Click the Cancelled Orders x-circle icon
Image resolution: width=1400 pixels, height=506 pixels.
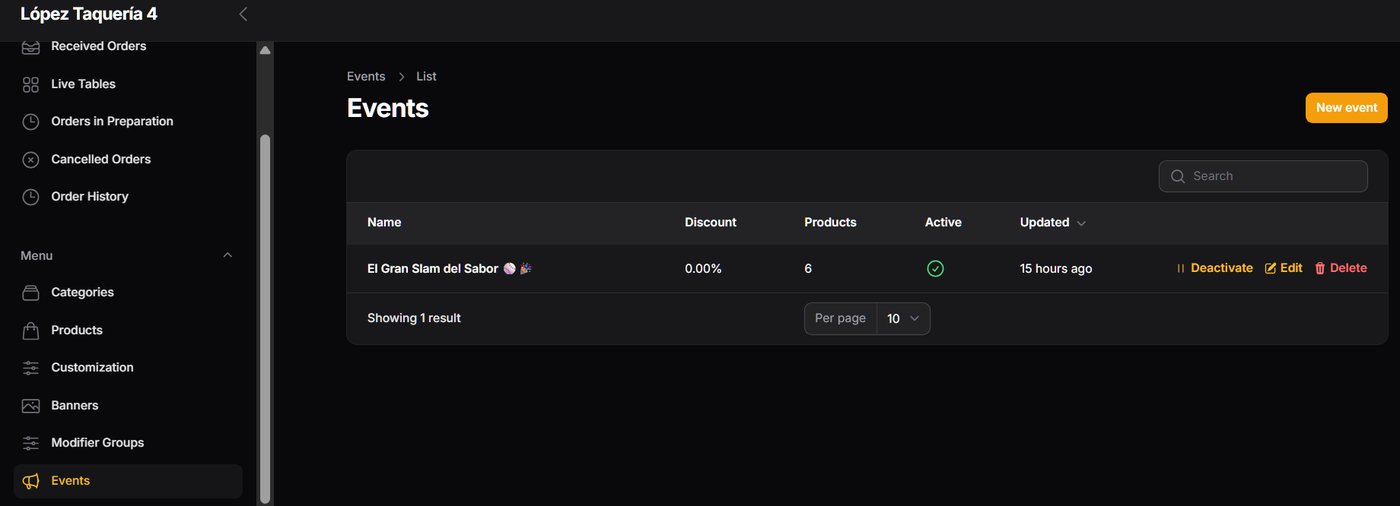coord(31,159)
